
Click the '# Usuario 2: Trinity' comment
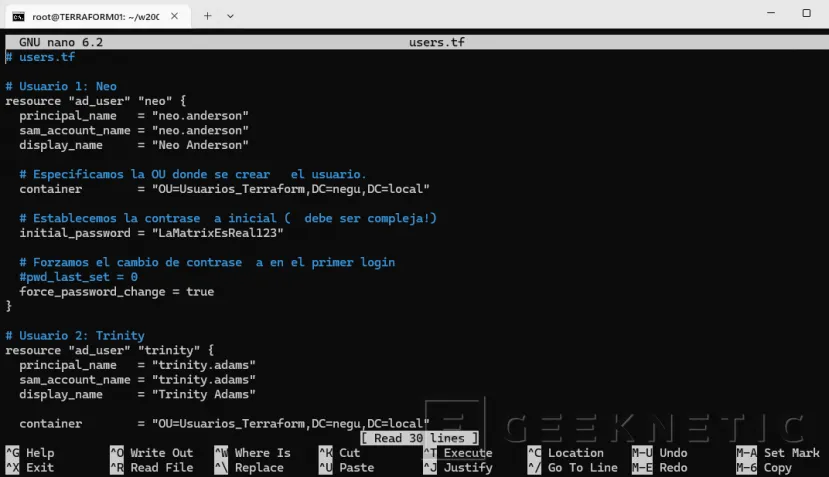point(75,336)
